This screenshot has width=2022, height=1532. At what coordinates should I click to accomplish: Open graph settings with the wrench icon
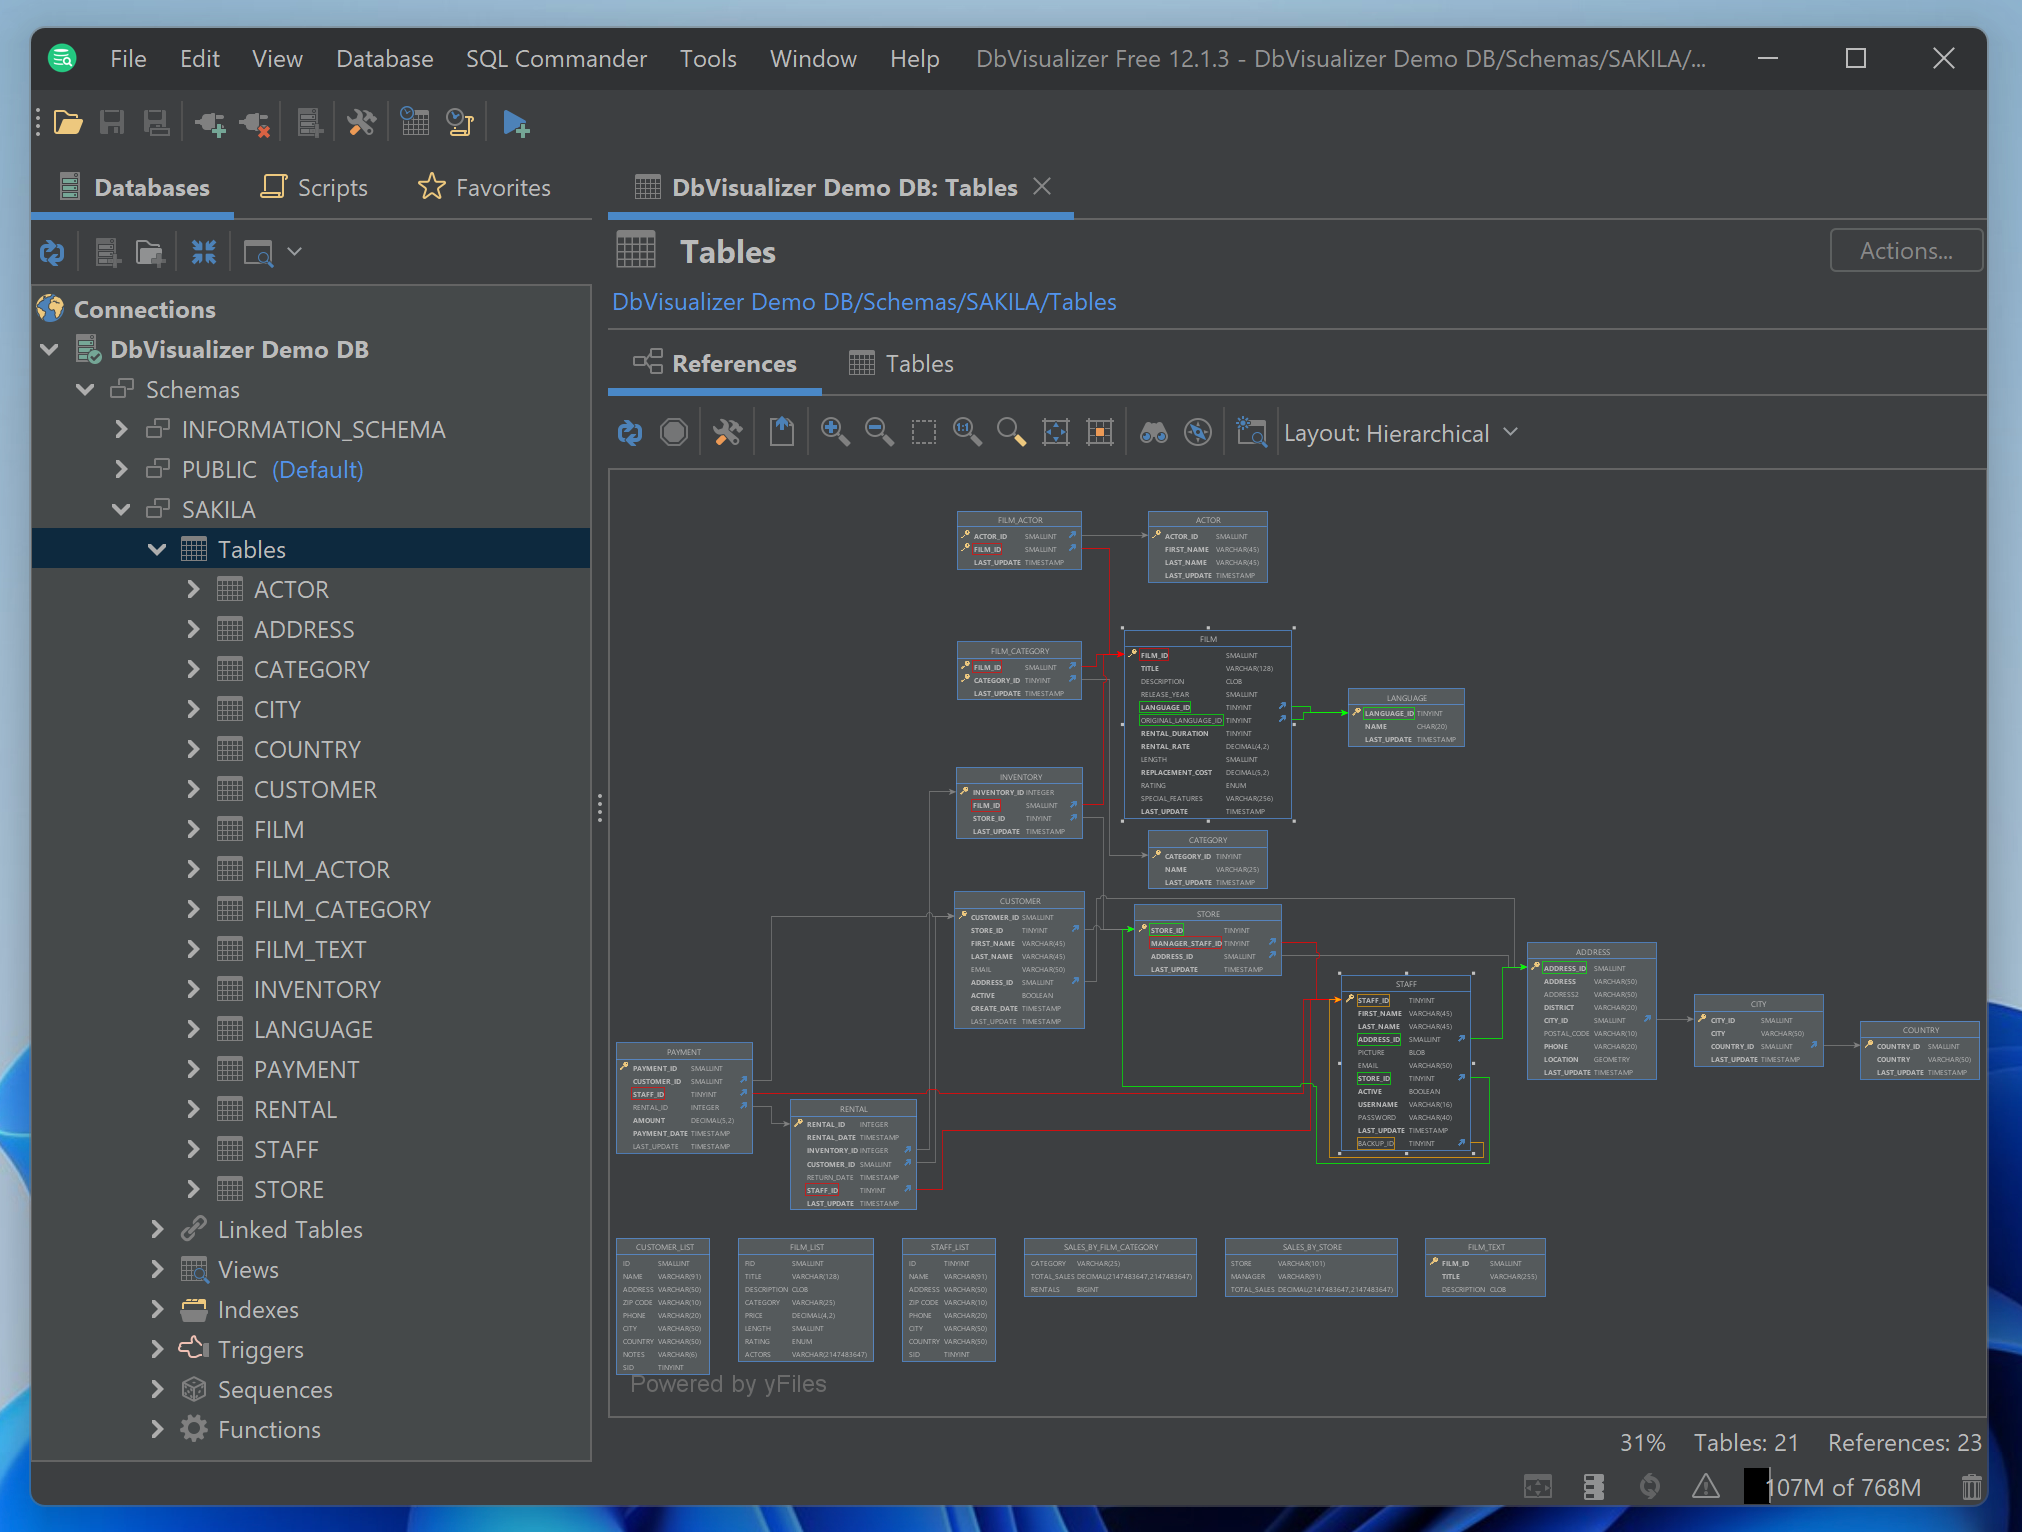(x=727, y=432)
